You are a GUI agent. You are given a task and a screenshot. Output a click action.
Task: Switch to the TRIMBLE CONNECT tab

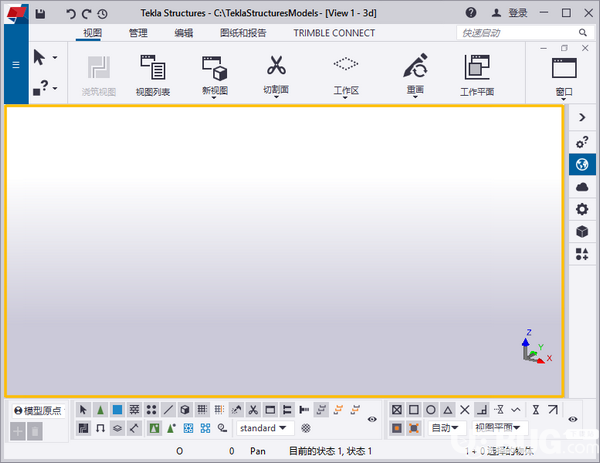334,33
